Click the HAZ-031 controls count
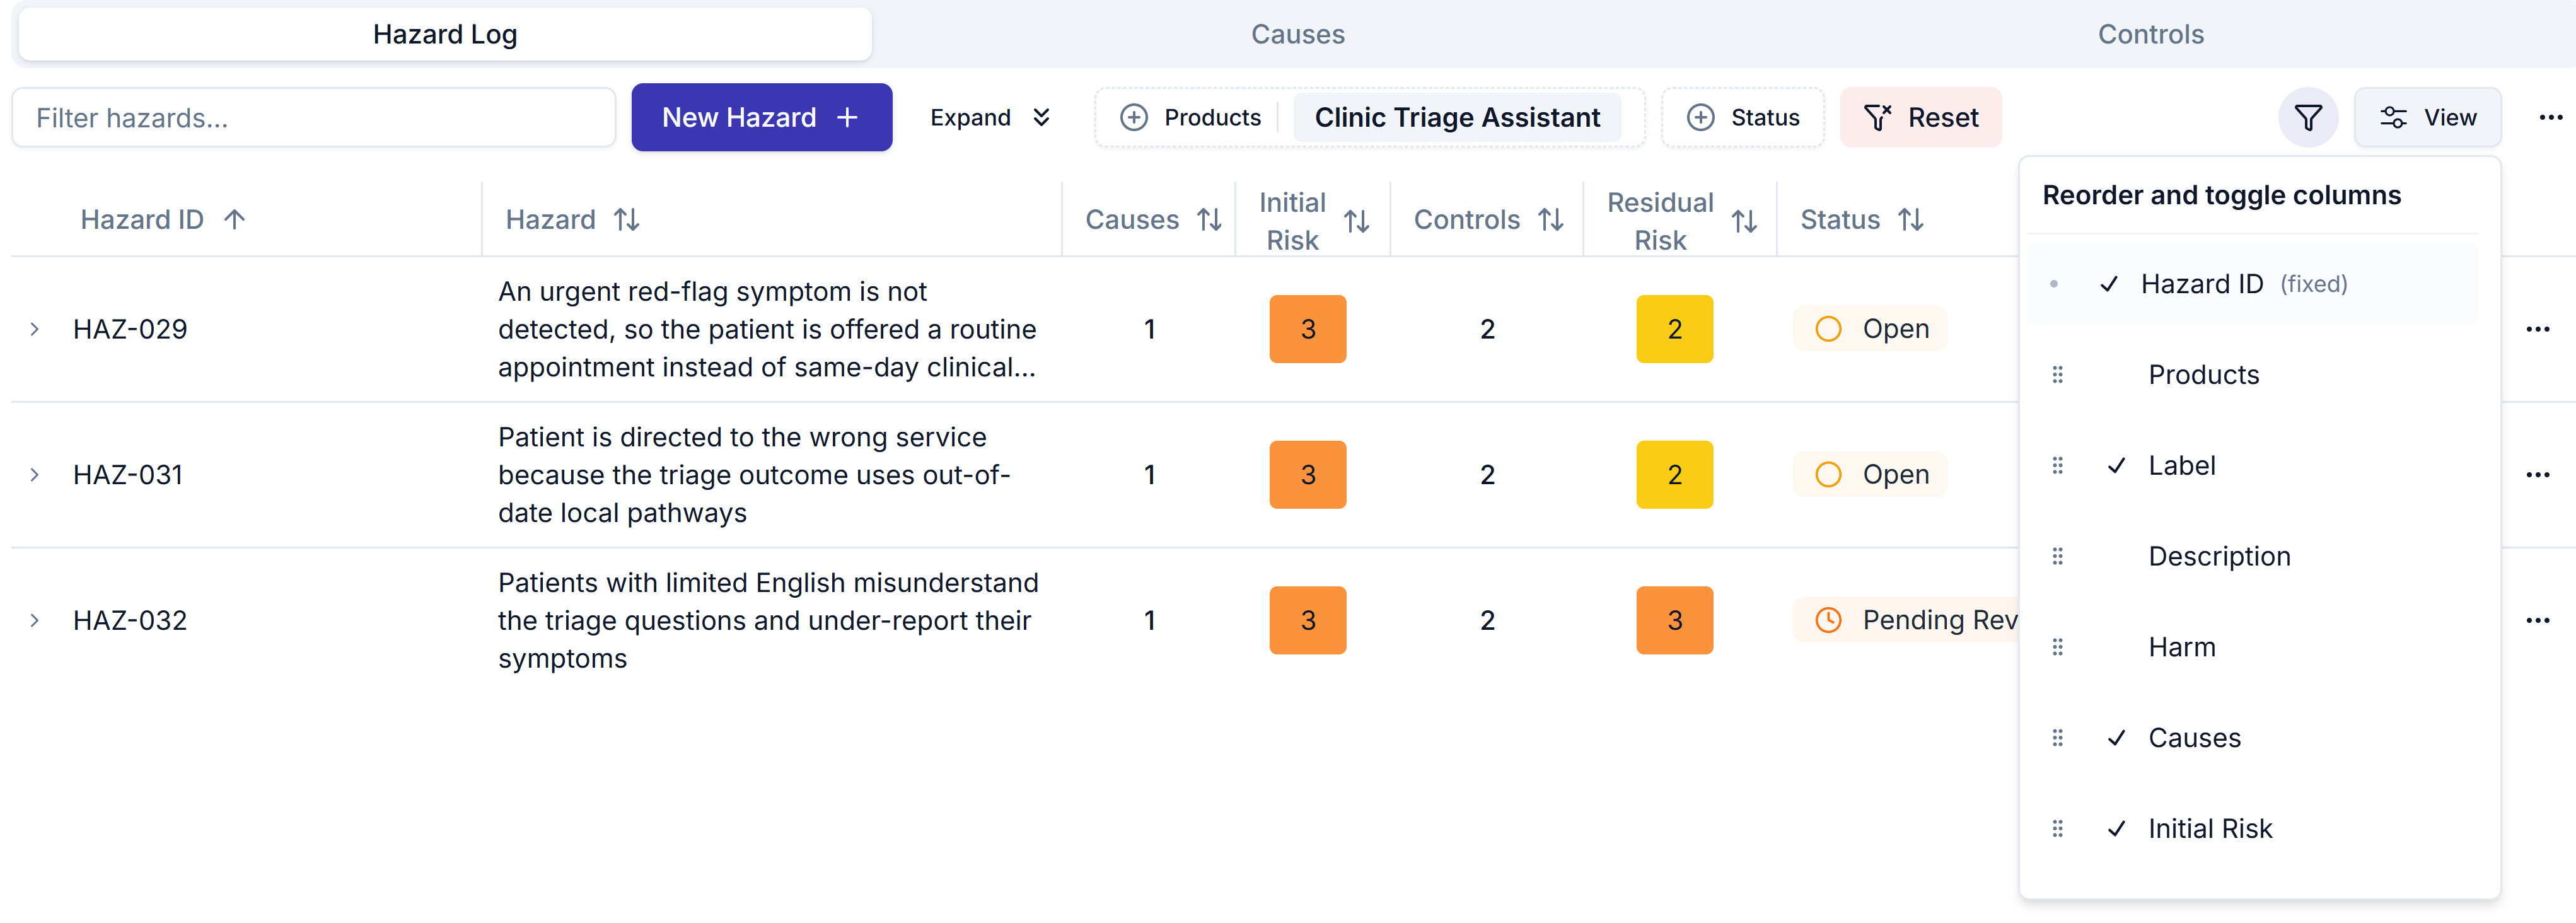This screenshot has width=2576, height=923. (1487, 475)
